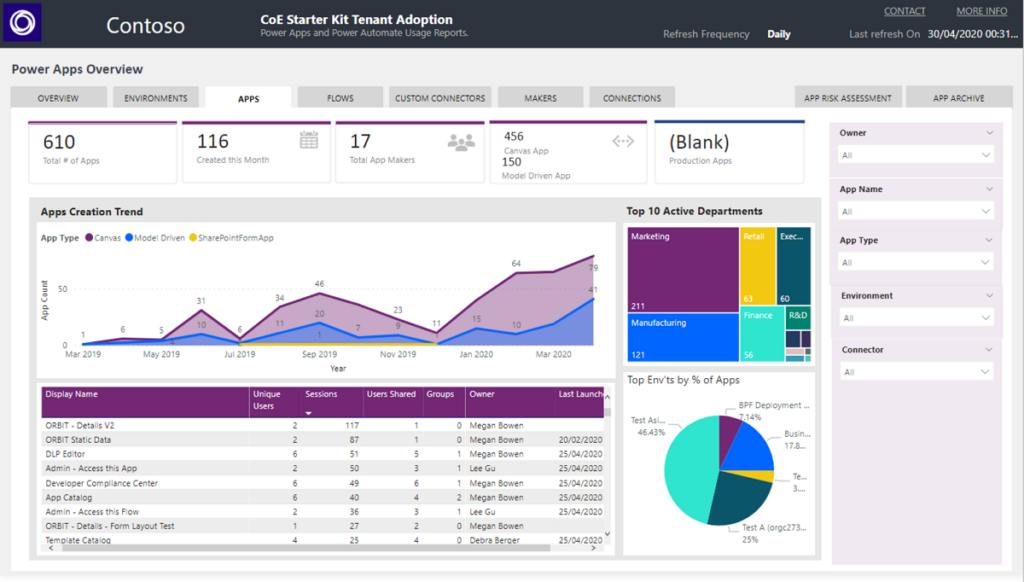Click the Finance tile in the treemap
1024x582 pixels.
tap(763, 335)
